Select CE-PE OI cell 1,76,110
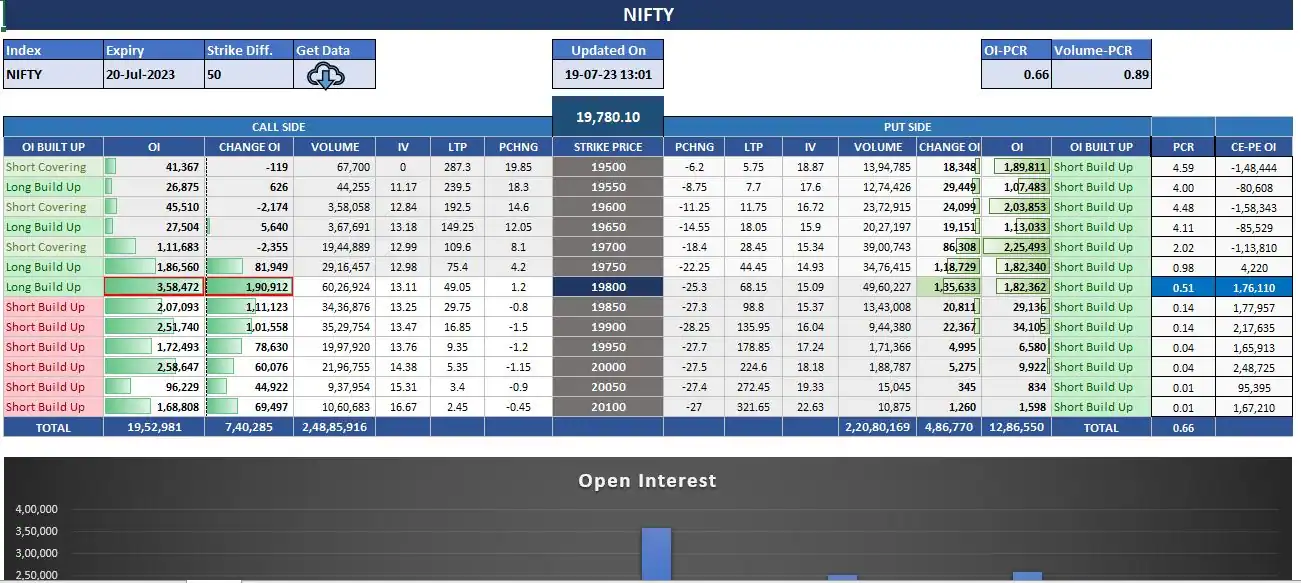 tap(1253, 287)
